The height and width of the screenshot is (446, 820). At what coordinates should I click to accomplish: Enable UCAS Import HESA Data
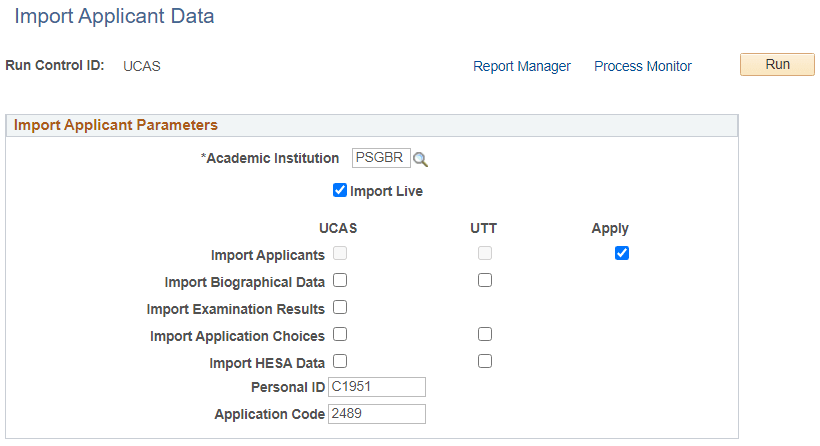click(x=340, y=361)
